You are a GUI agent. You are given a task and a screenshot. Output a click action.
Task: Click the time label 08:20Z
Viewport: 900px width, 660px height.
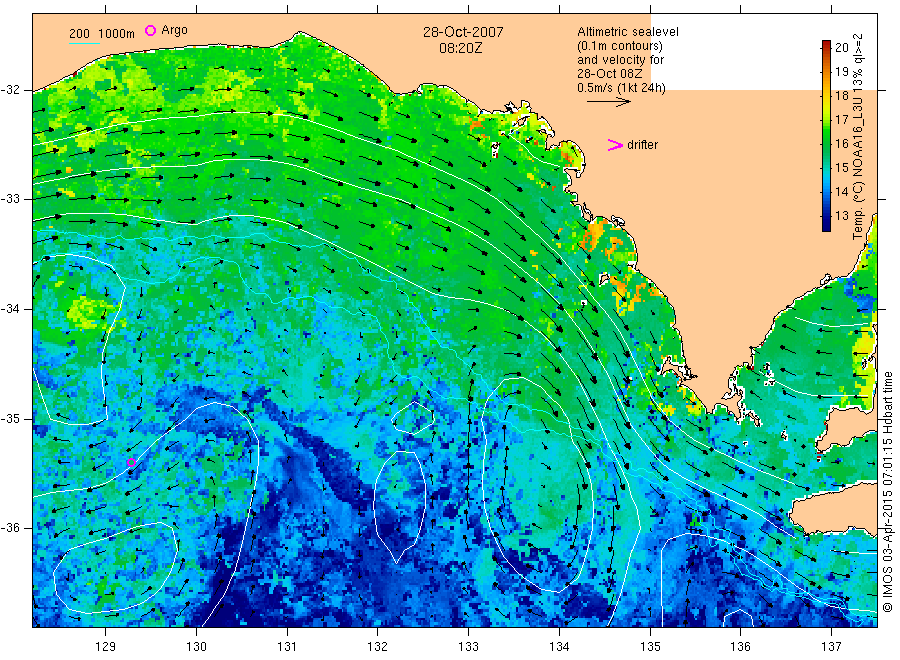pyautogui.click(x=460, y=48)
